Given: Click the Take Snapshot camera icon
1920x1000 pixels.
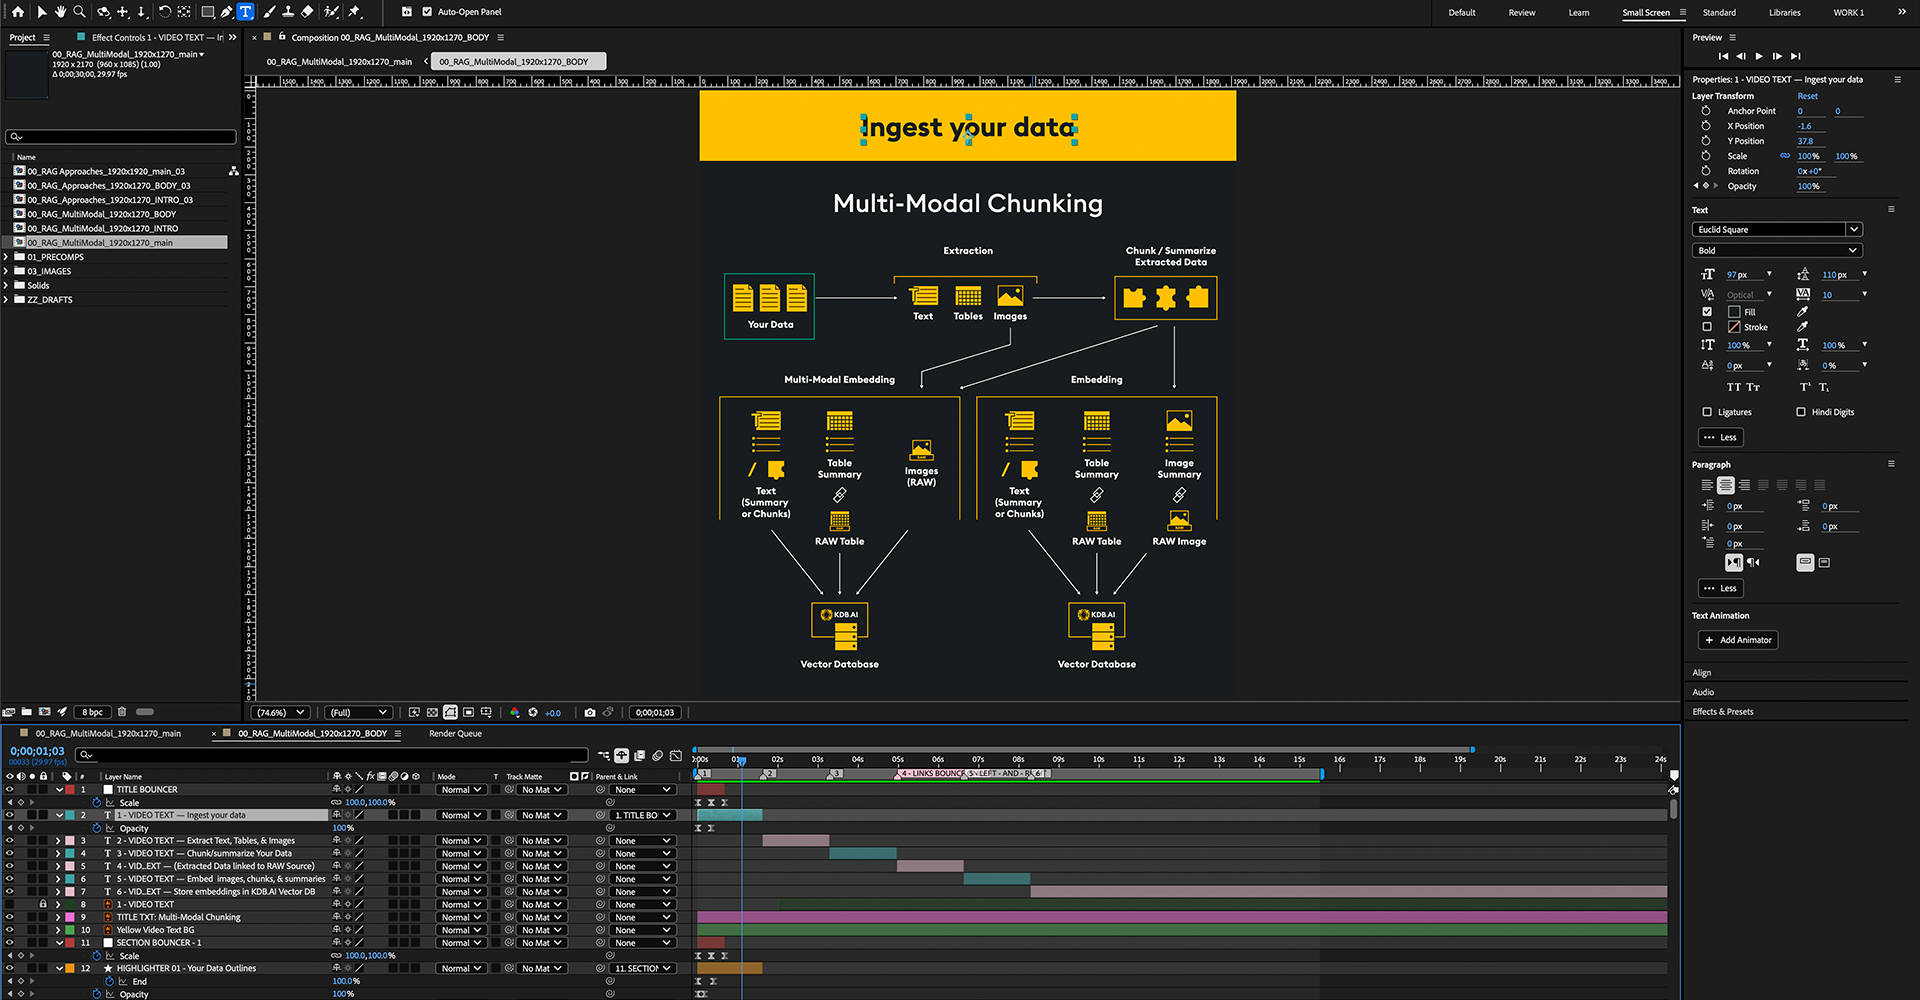Looking at the screenshot, I should point(590,713).
